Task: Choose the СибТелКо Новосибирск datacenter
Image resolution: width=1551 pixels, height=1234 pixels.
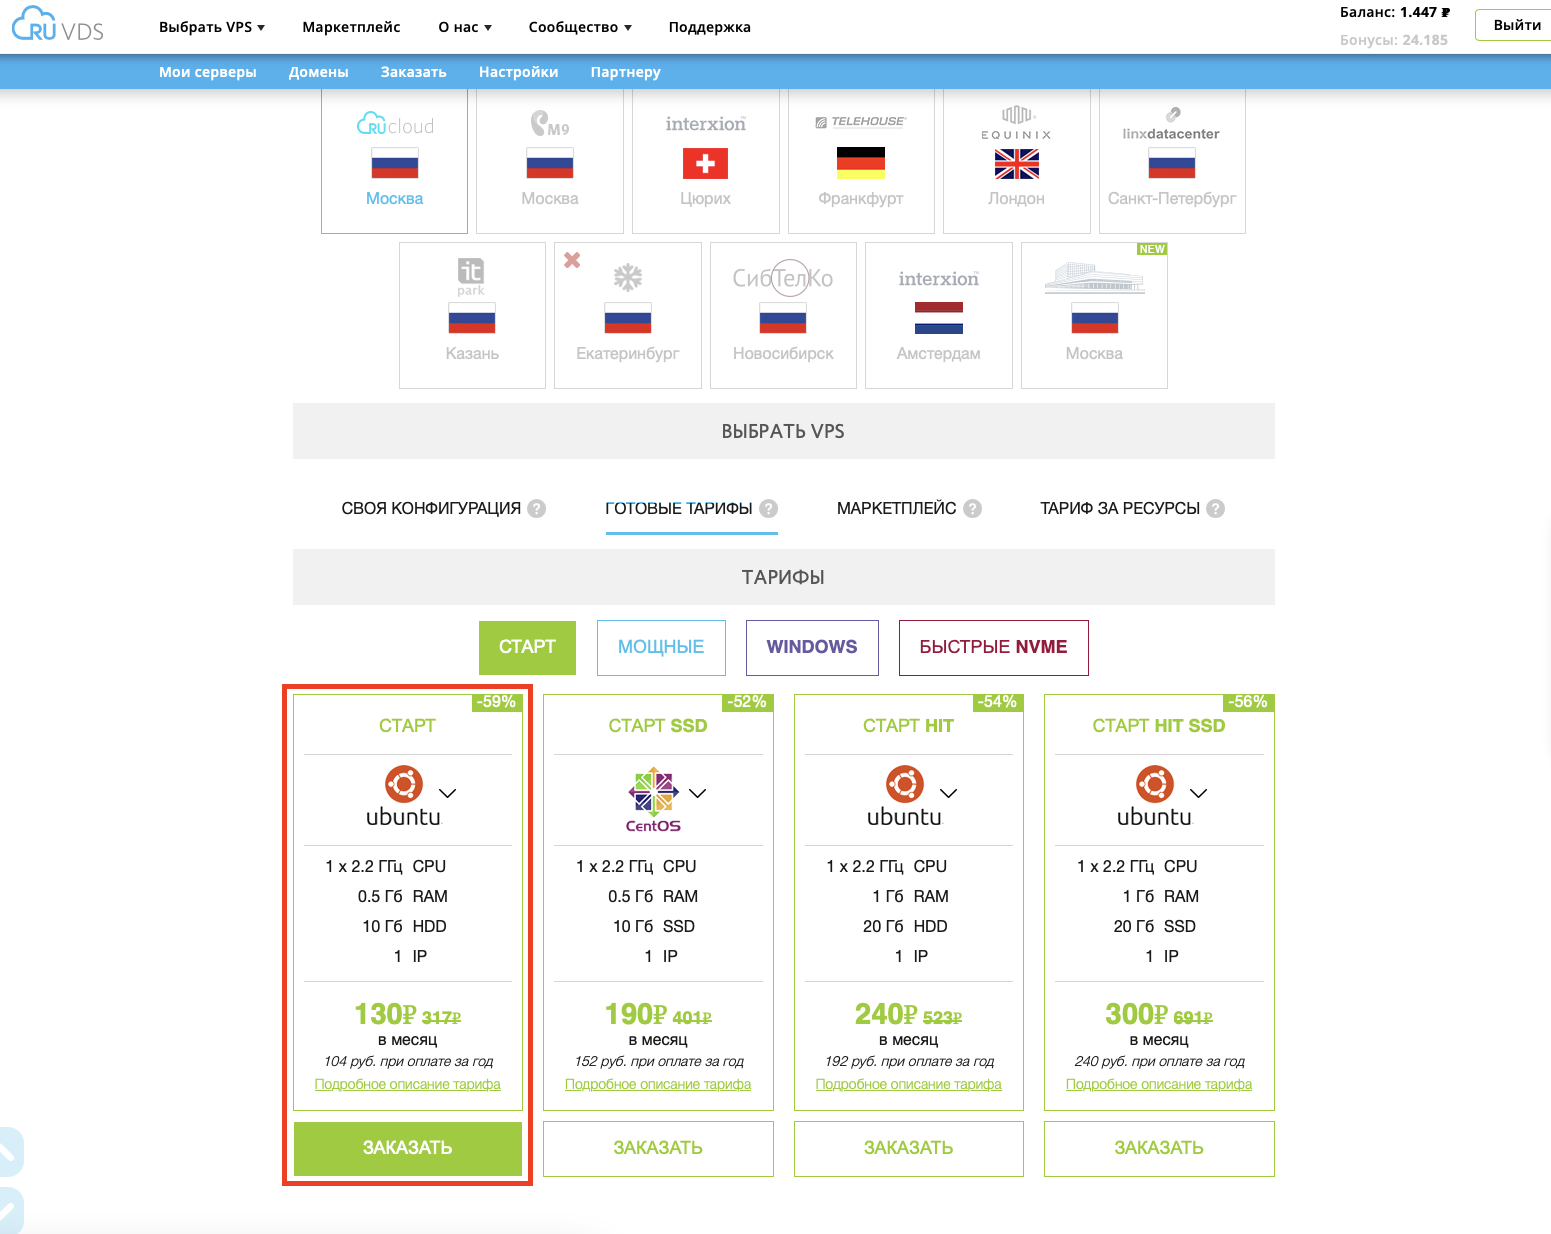Action: [x=783, y=315]
